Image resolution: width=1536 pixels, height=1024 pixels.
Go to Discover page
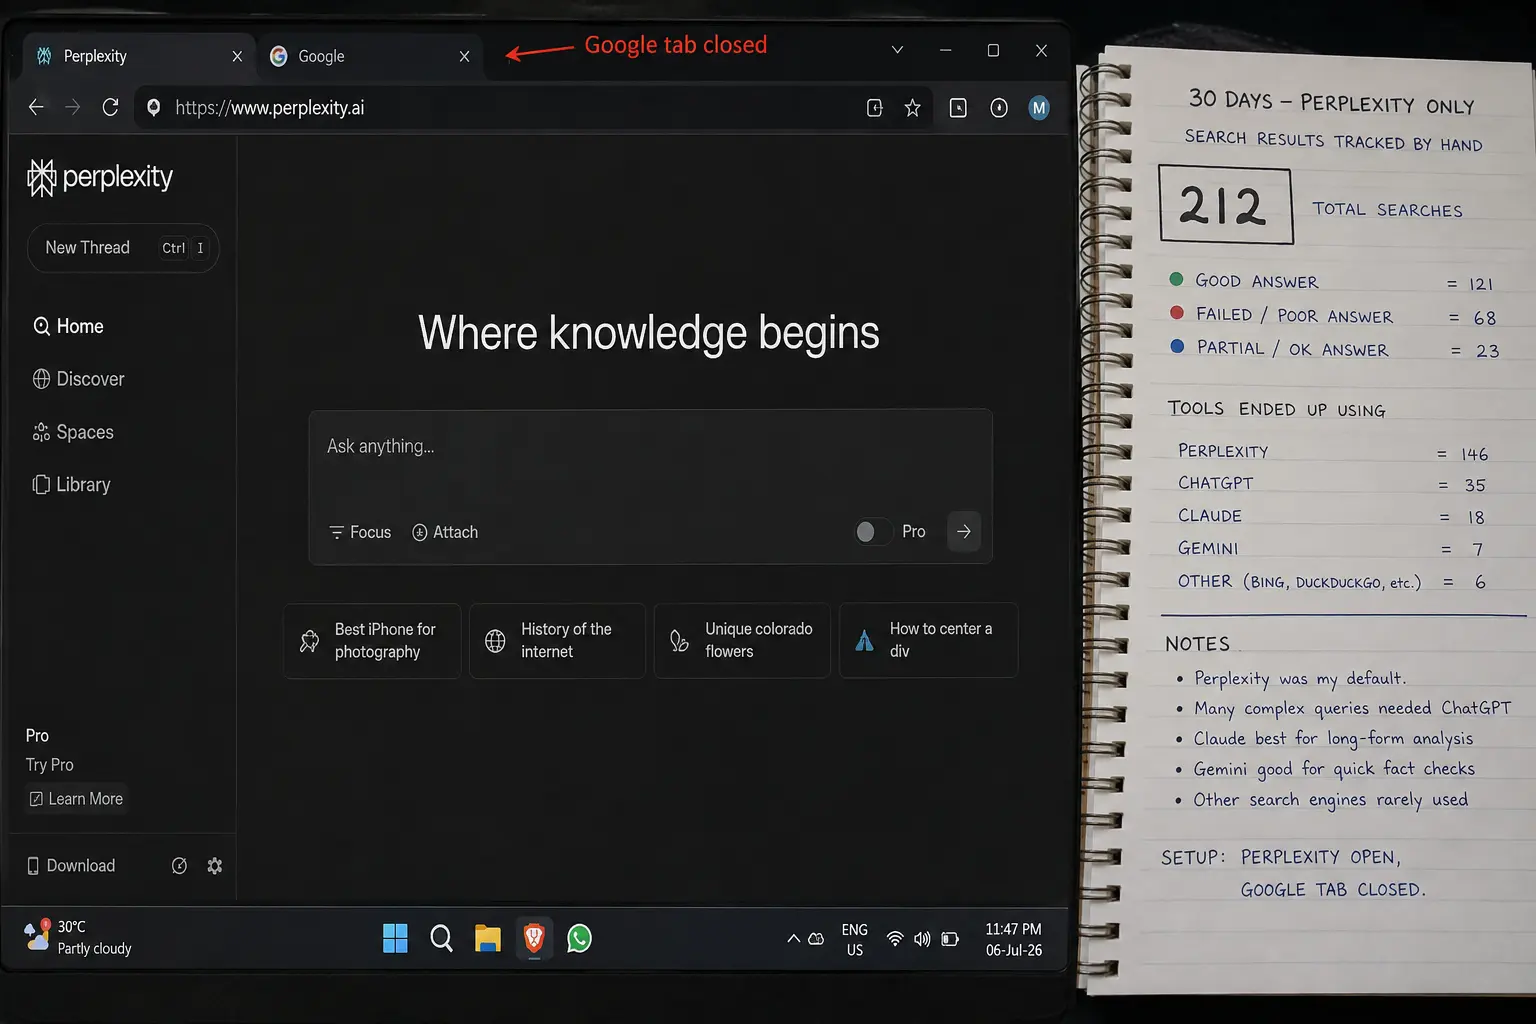[x=78, y=379]
